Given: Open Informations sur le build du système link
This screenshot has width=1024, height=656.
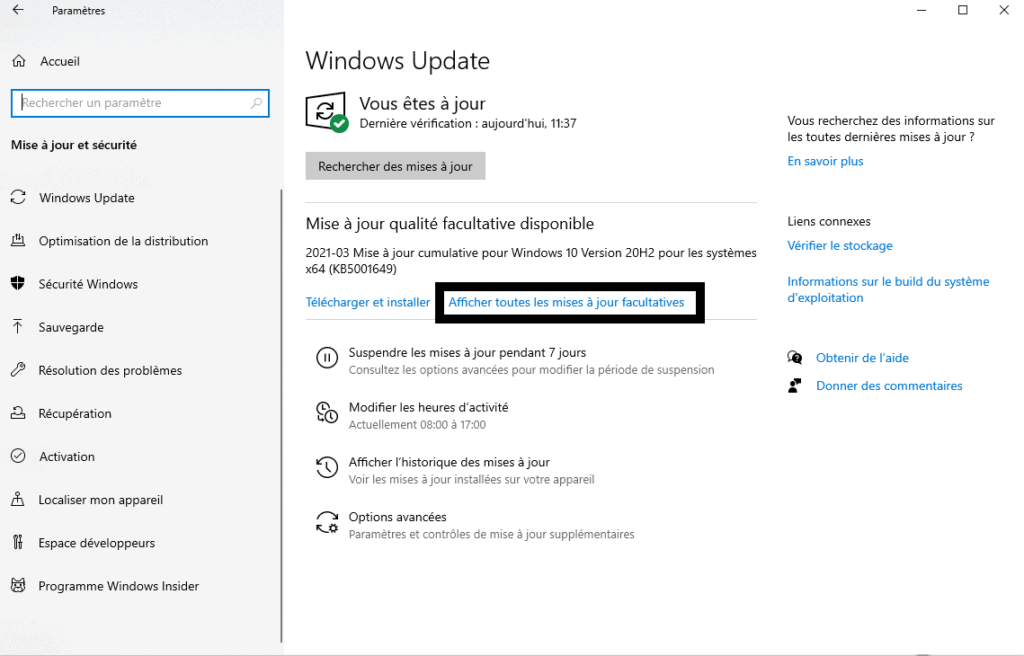Looking at the screenshot, I should point(888,289).
